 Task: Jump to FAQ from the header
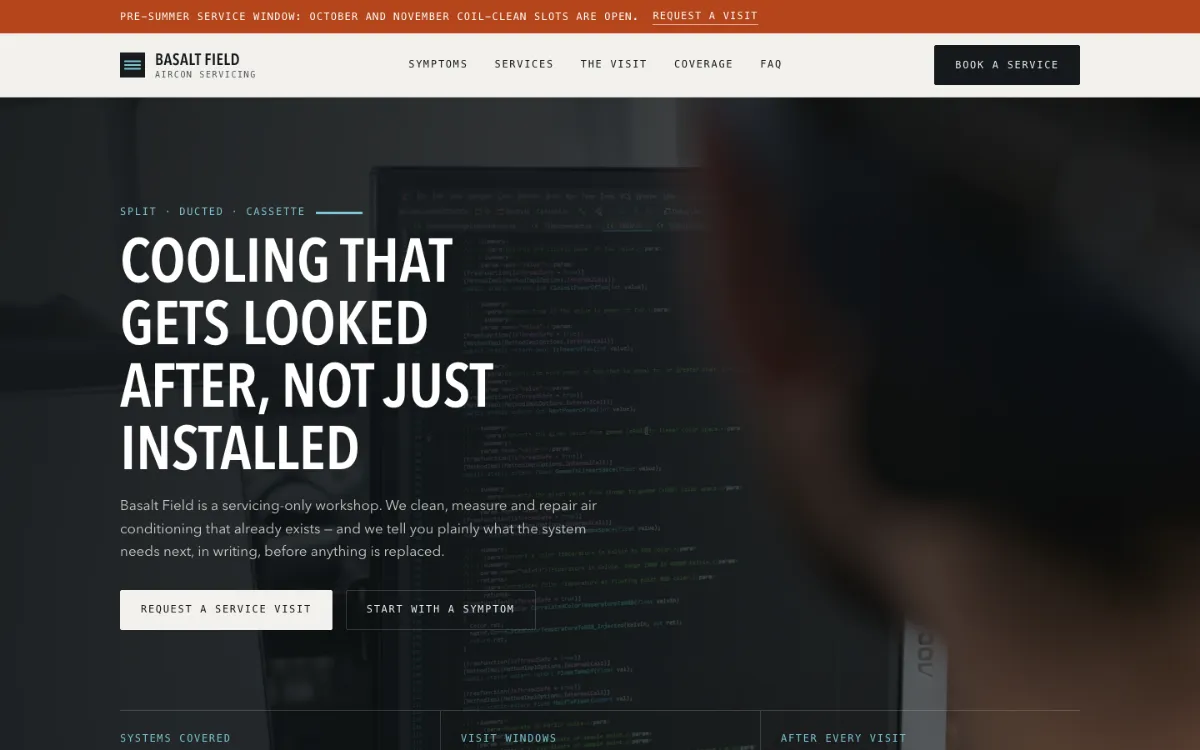[x=771, y=64]
